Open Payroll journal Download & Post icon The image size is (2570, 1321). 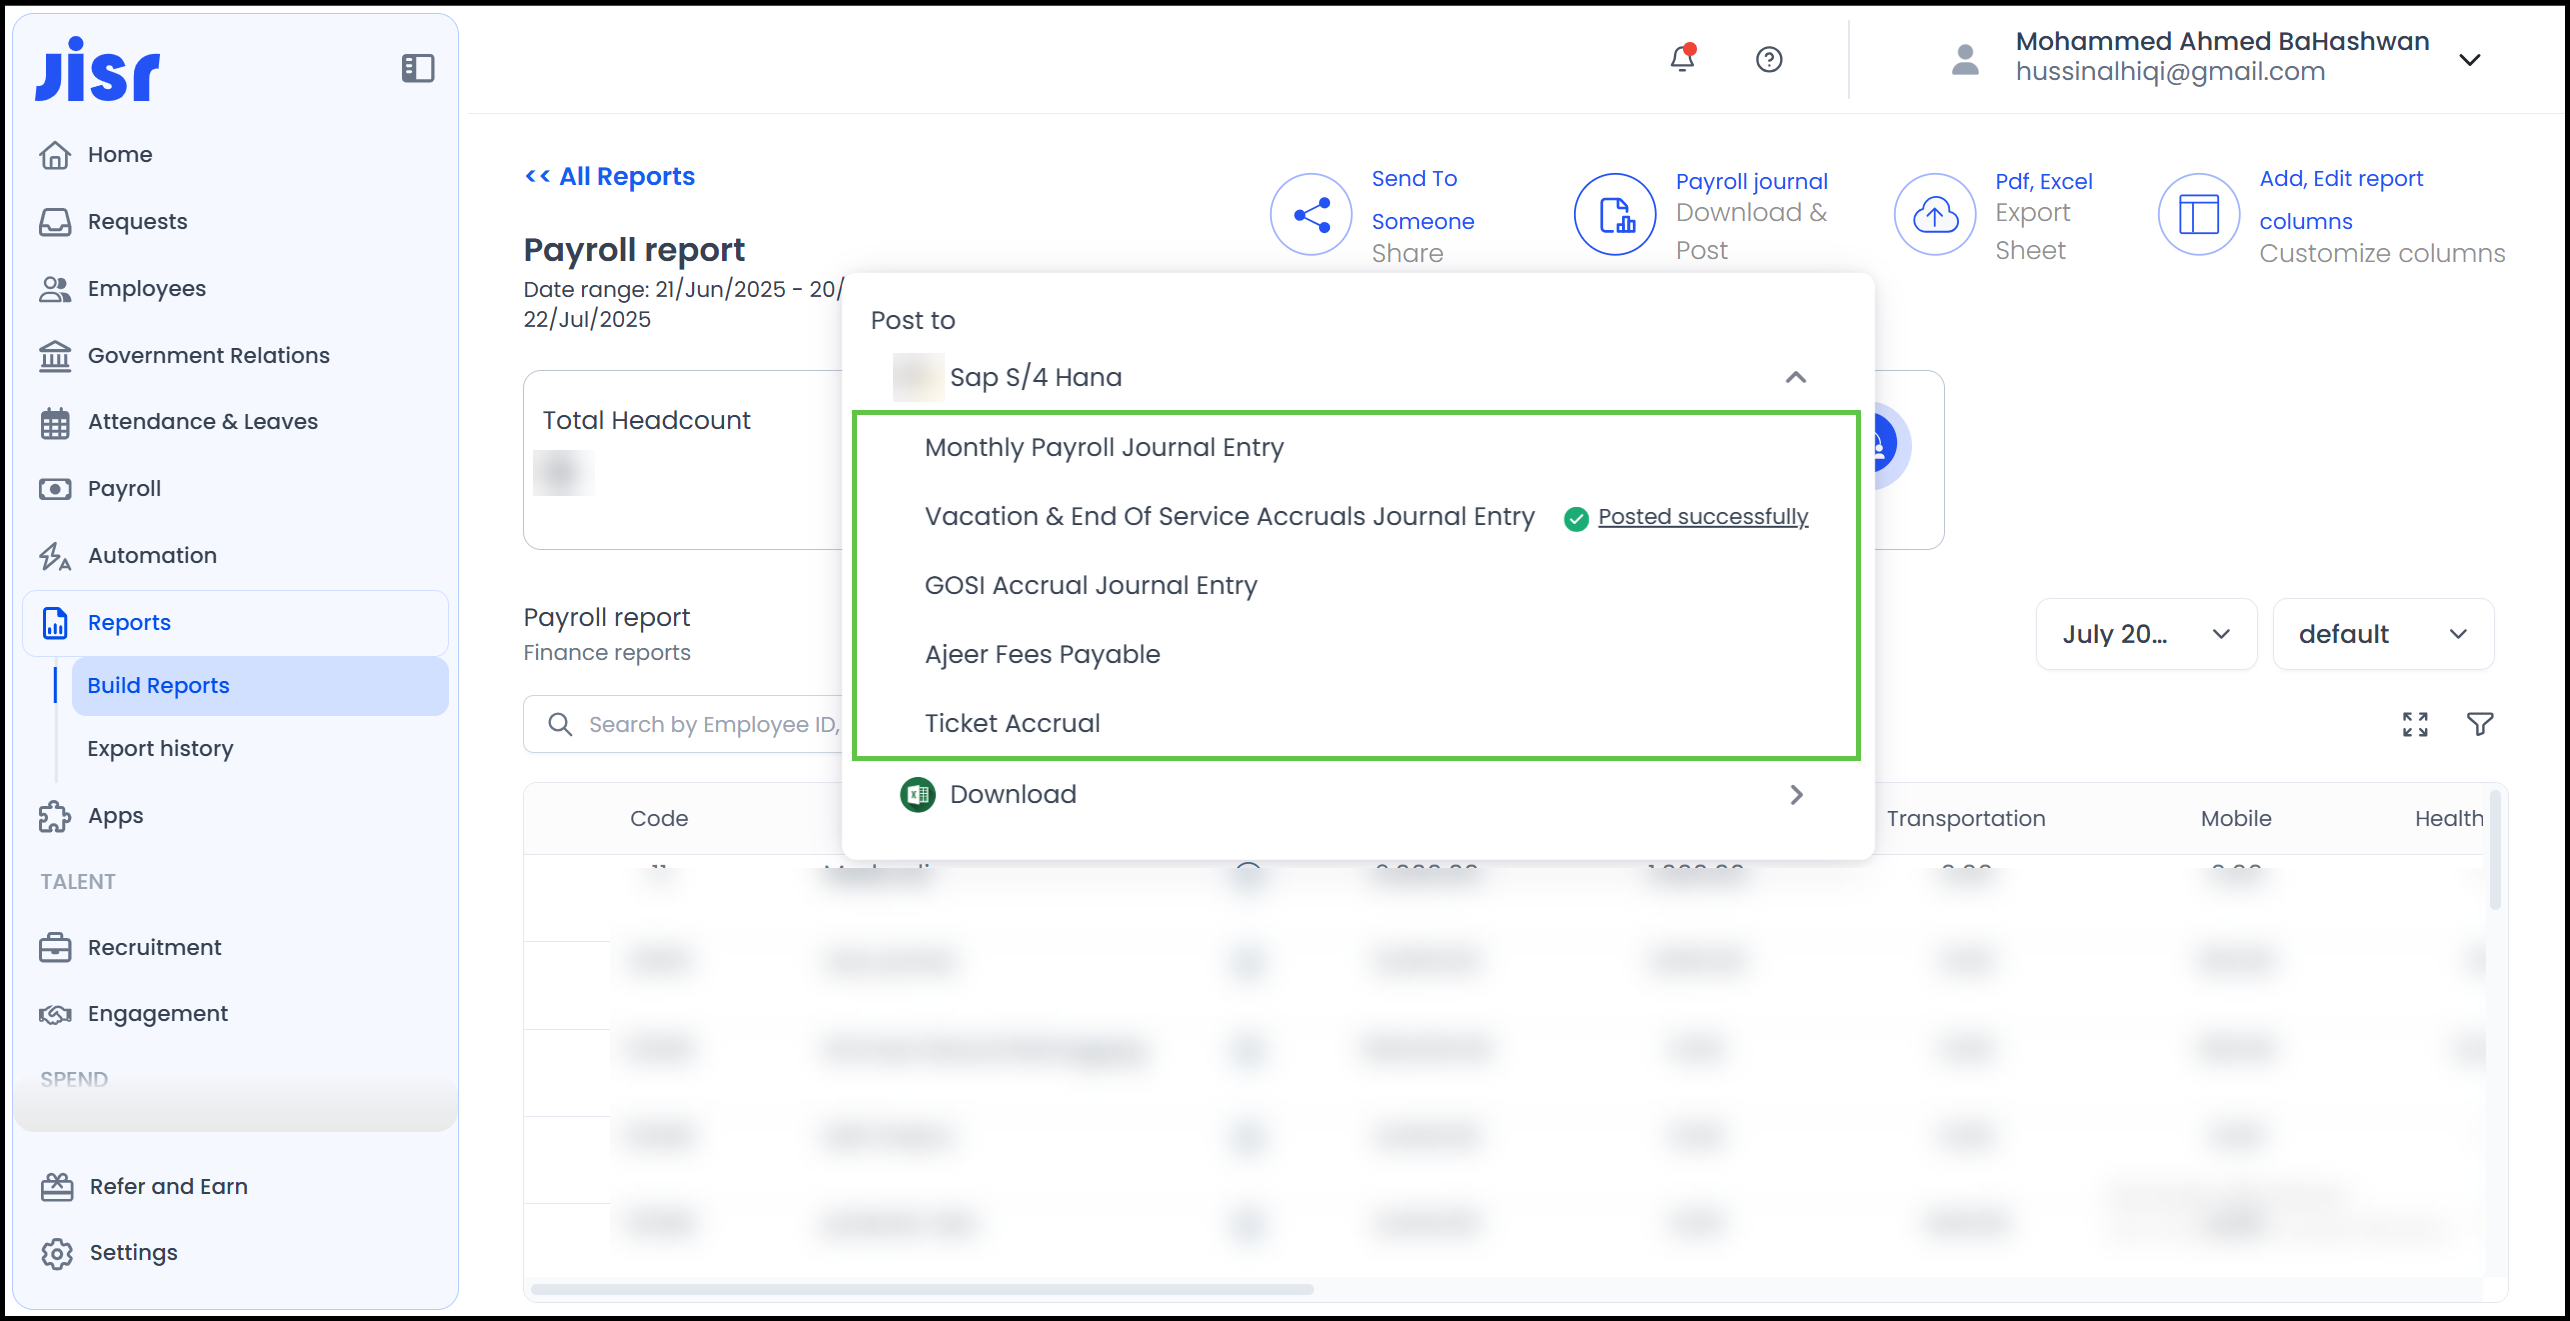[x=1615, y=215]
